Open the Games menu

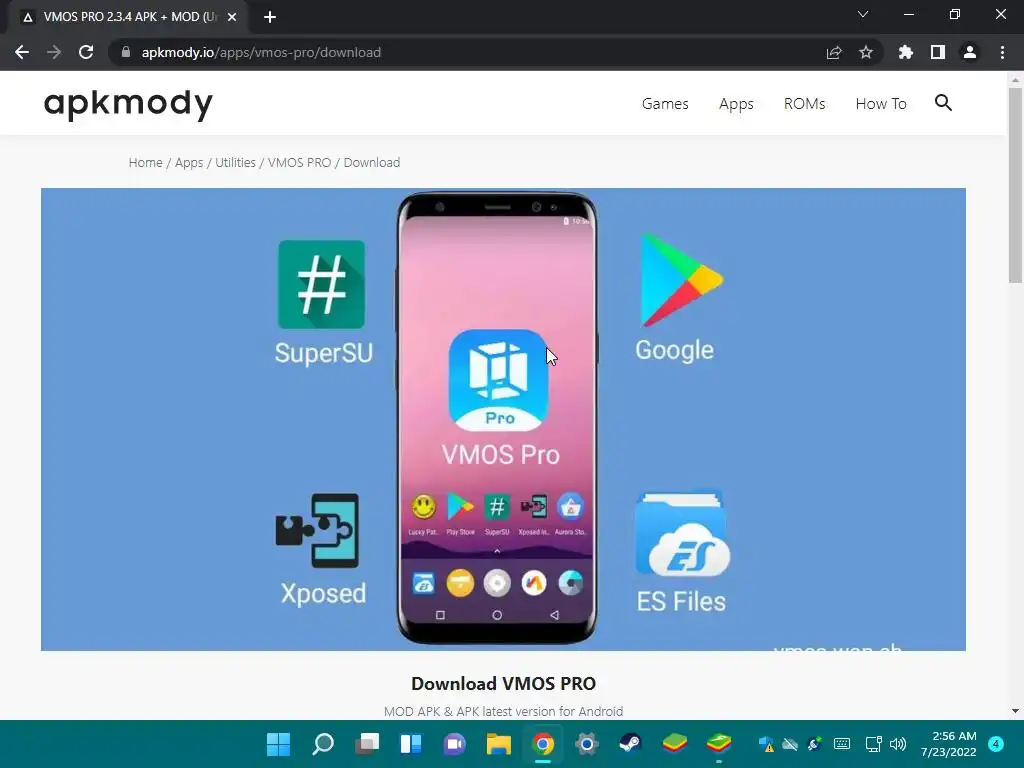click(665, 104)
